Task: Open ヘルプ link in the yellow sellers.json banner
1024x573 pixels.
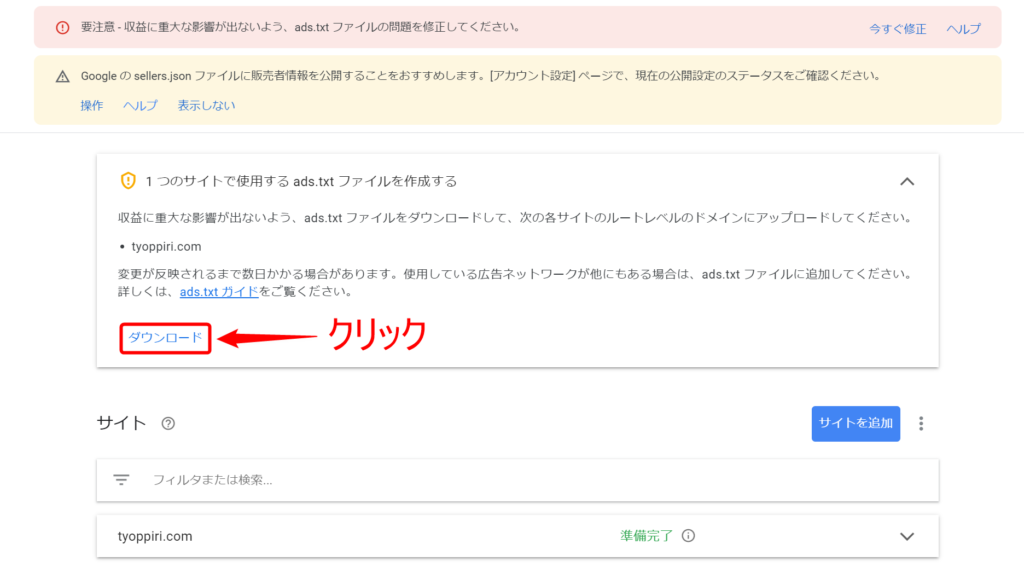Action: pos(140,105)
